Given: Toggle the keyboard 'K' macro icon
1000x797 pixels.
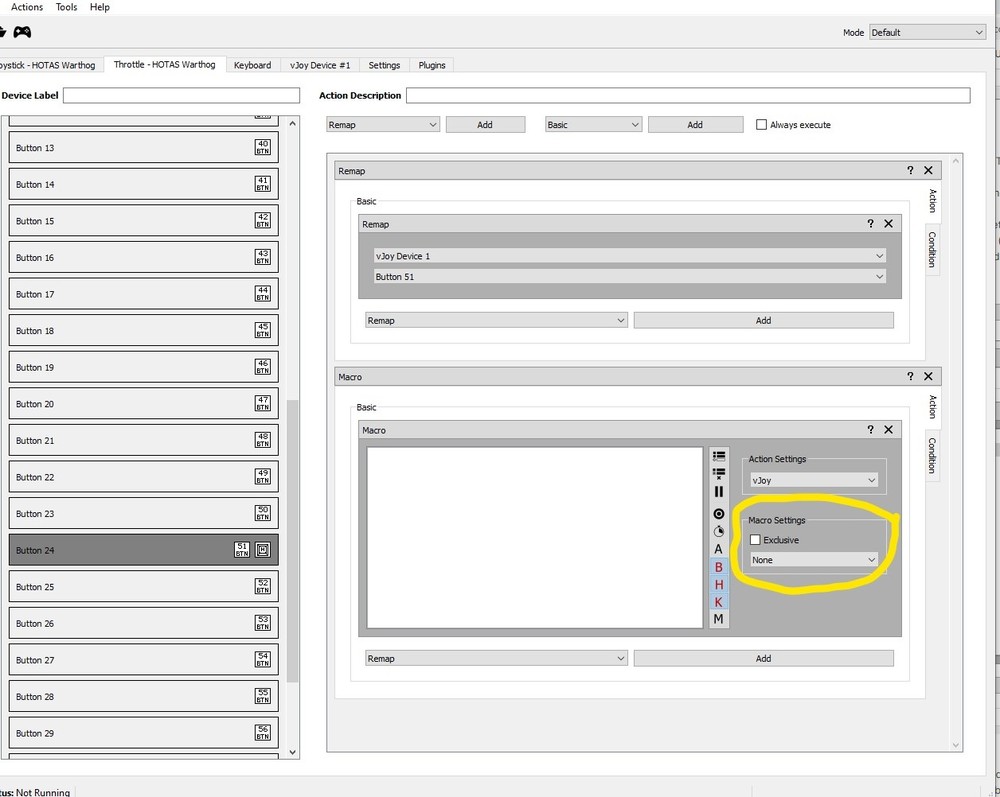Looking at the screenshot, I should point(719,602).
